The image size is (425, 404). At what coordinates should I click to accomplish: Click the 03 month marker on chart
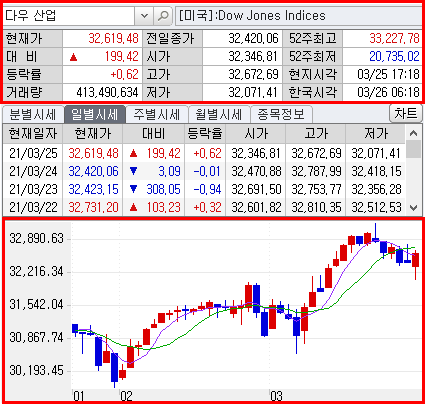[x=276, y=396]
